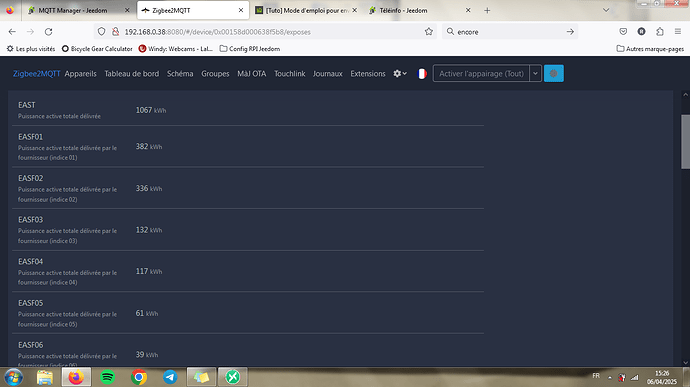This screenshot has width=690, height=387.
Task: Open Autres marque-pages folder
Action: coord(650,49)
